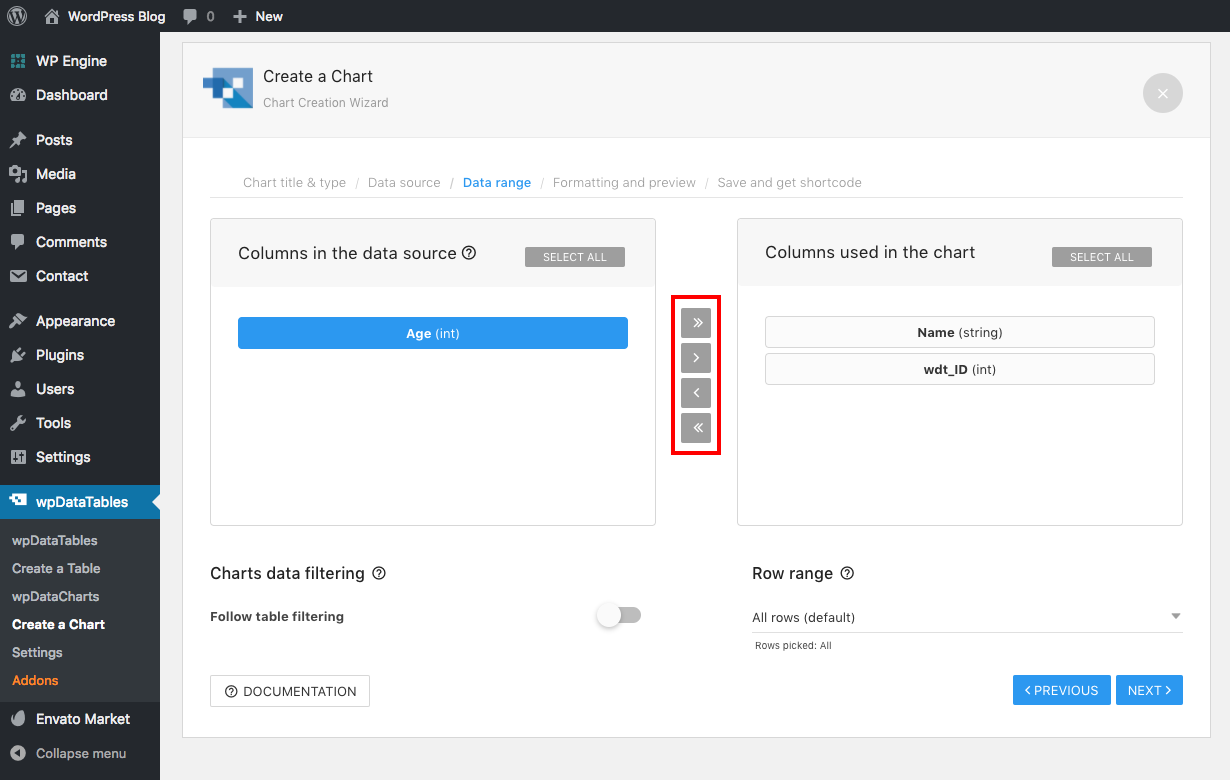Open the New content menu
This screenshot has height=780, width=1230.
pos(258,16)
